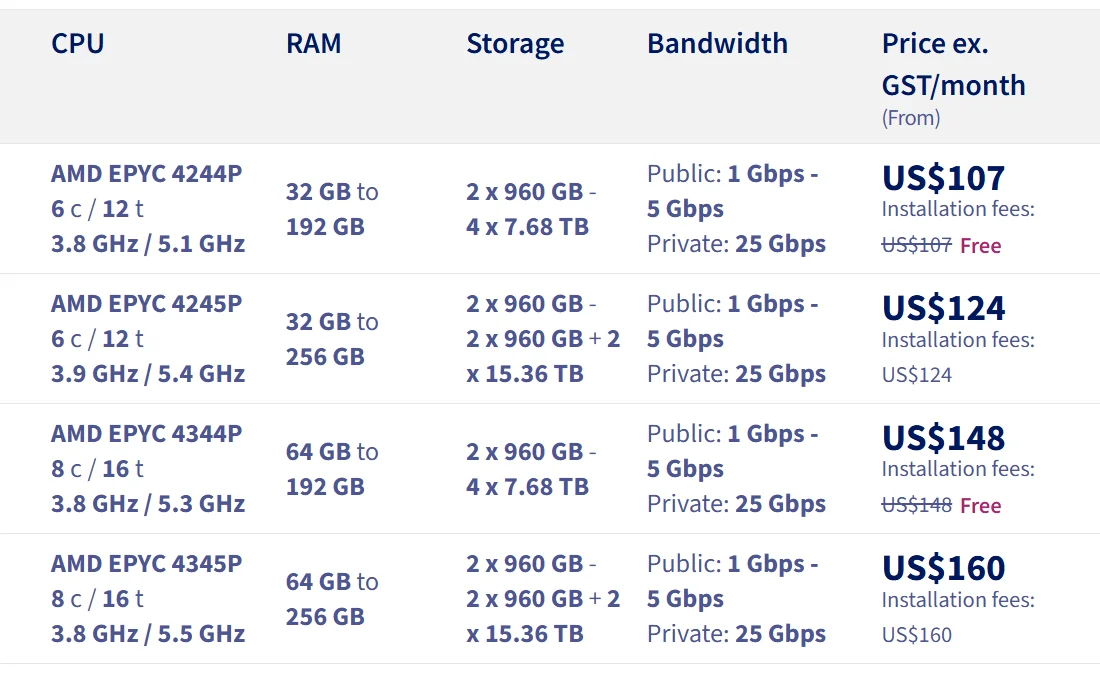Click the Price ex. GST/month header
Viewport: 1100px width, 674px height.
pyautogui.click(x=953, y=64)
